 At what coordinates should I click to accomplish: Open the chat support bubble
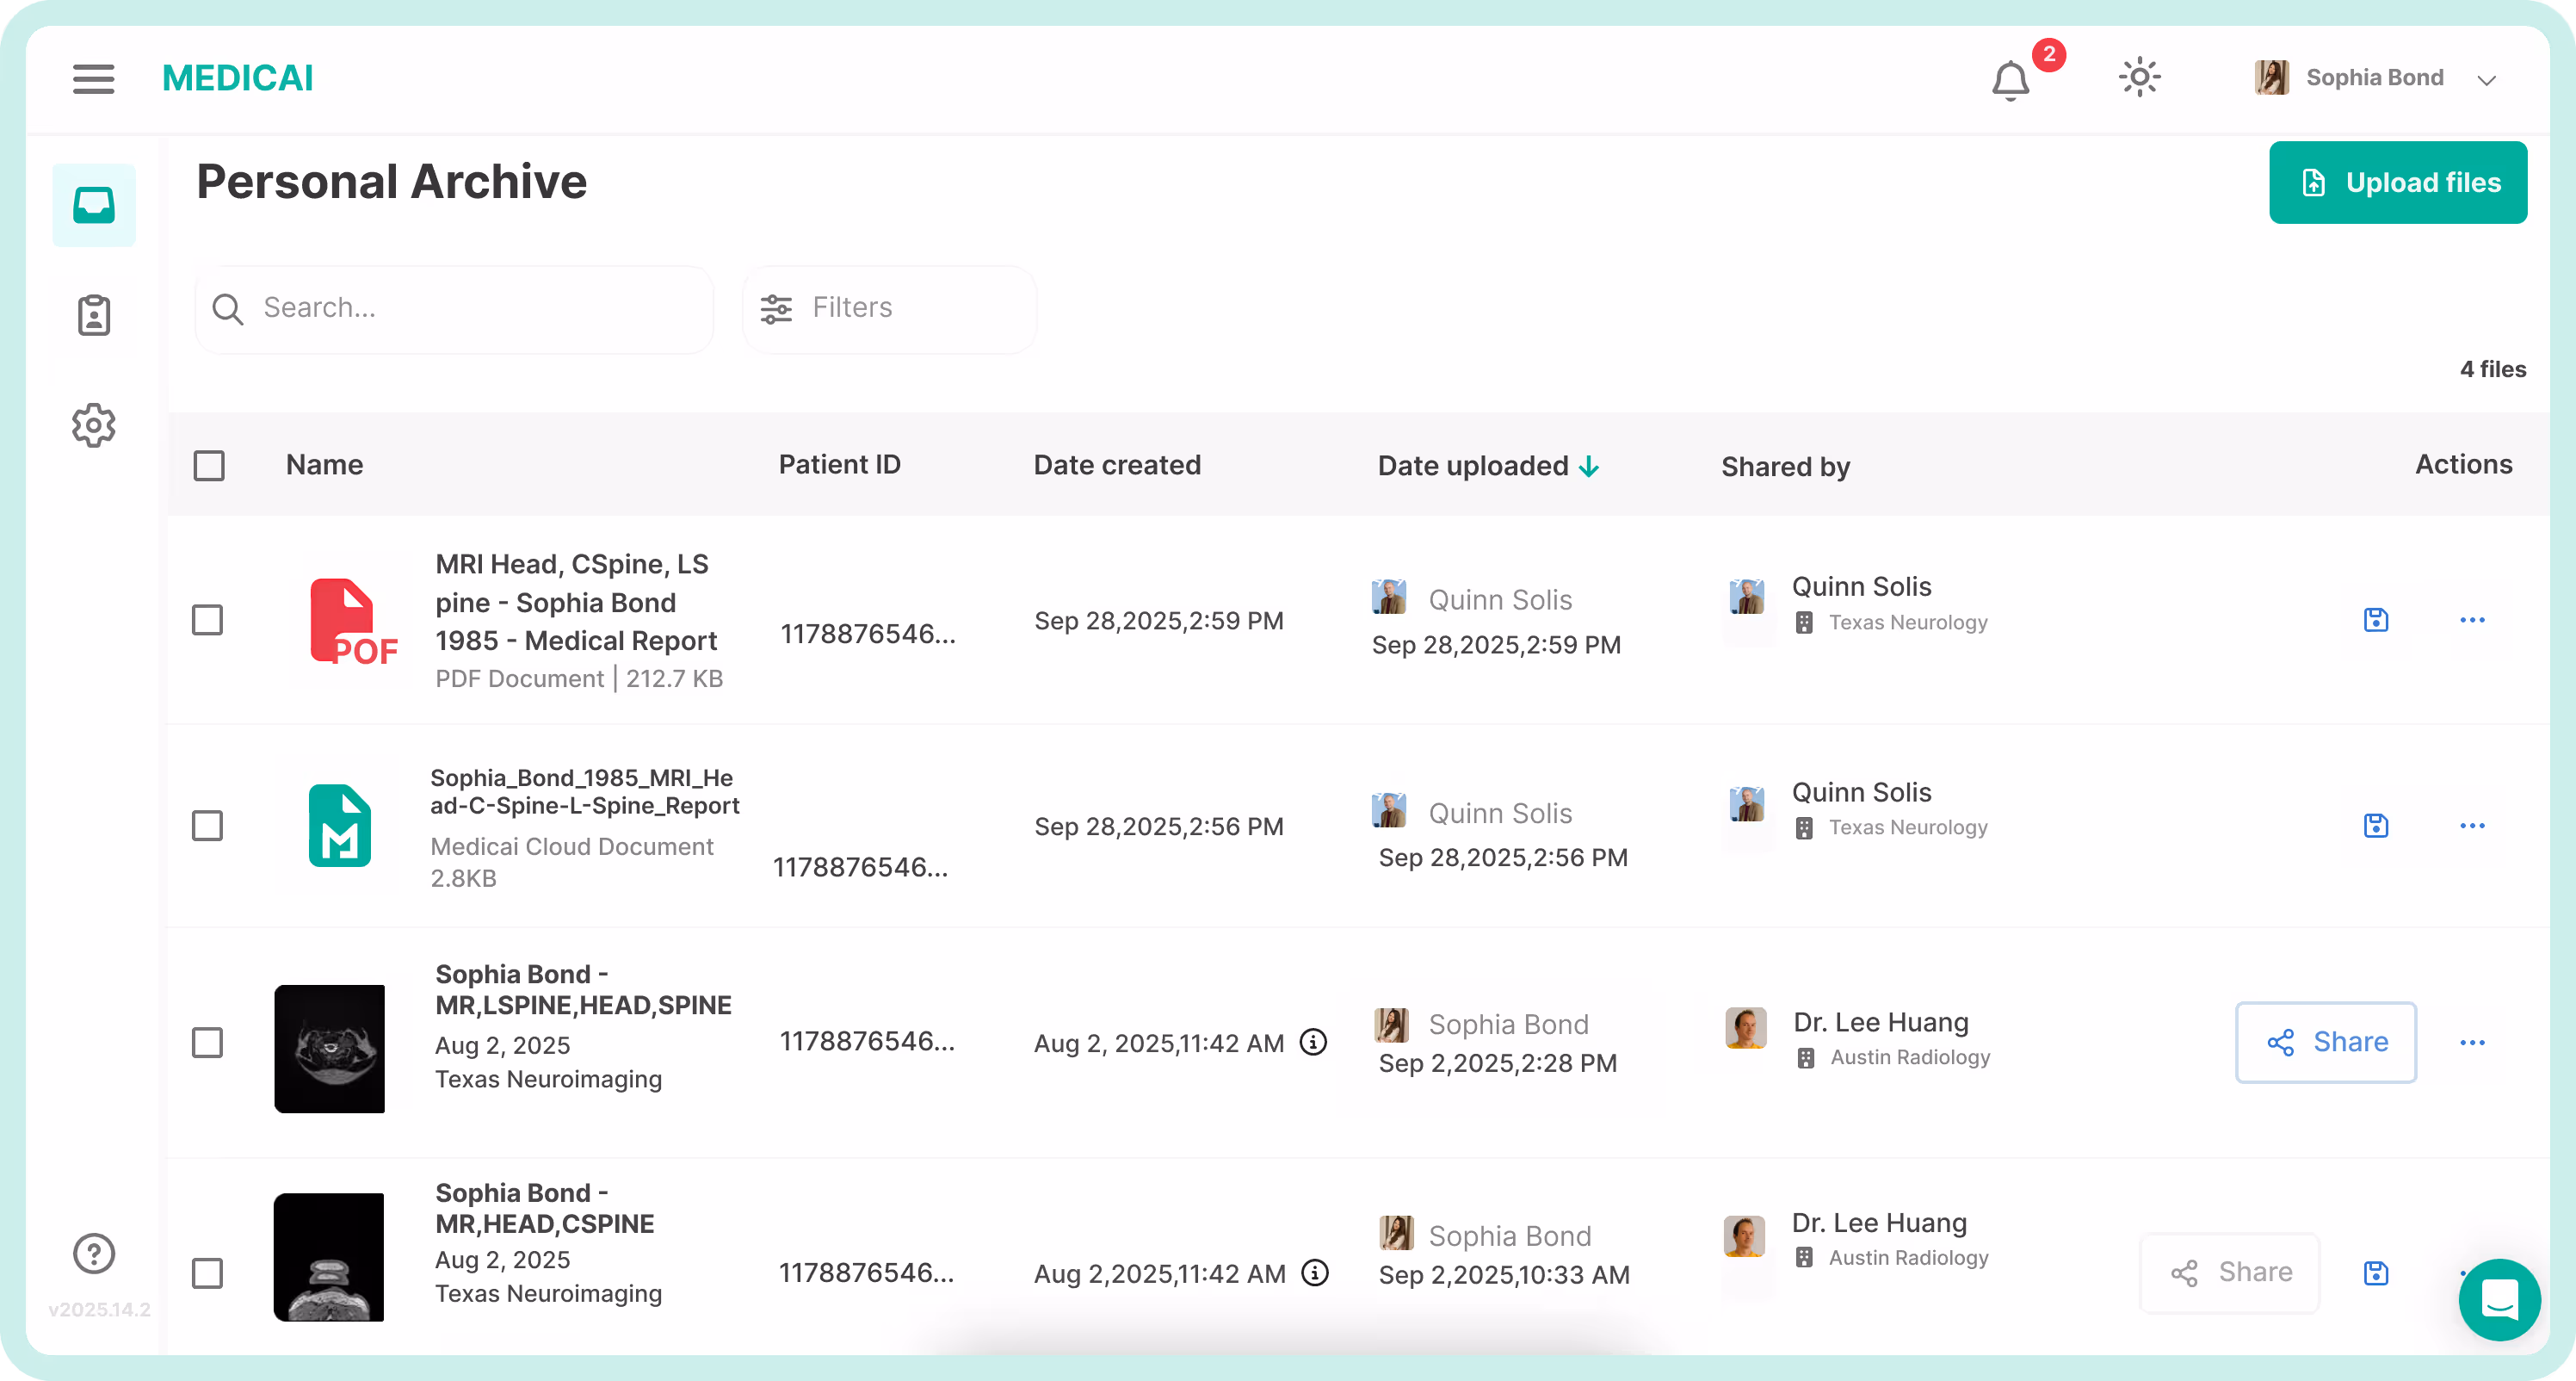[2499, 1299]
